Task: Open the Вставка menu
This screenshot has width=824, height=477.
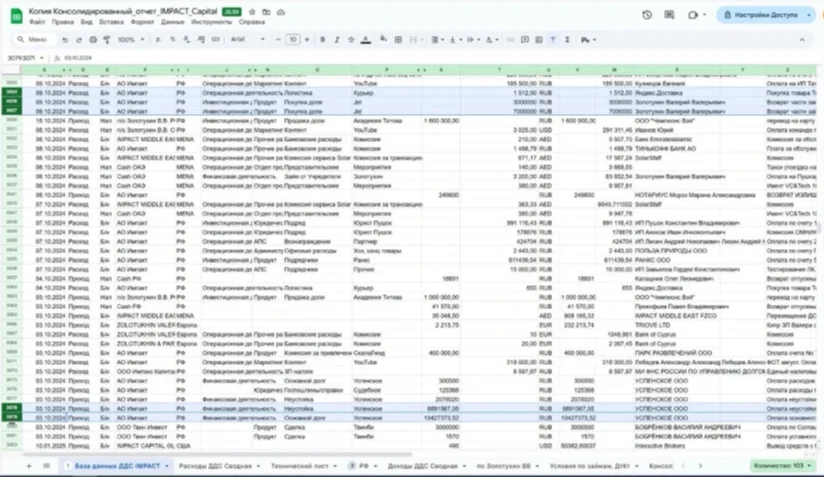Action: point(111,22)
